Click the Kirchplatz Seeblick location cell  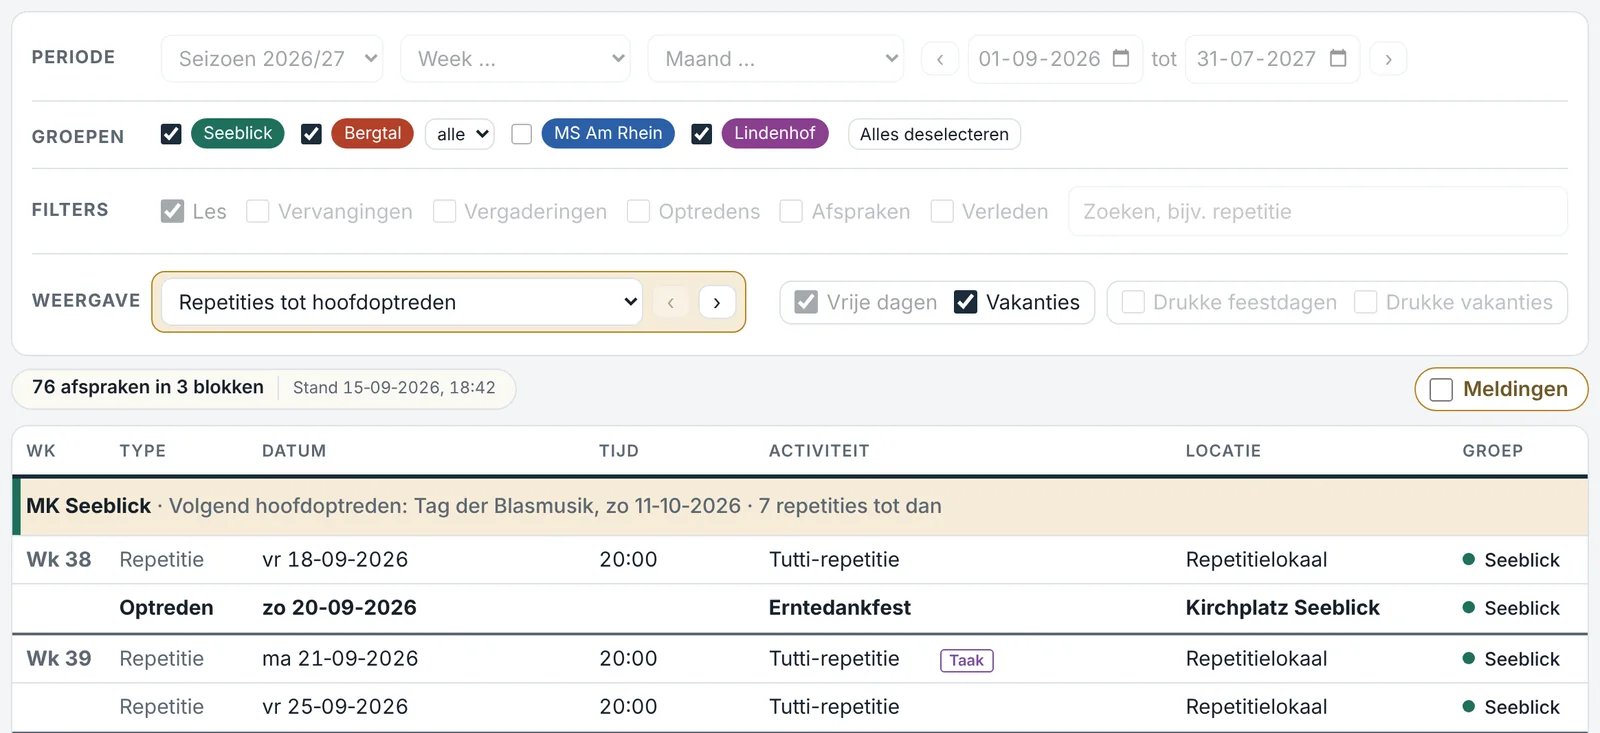1282,608
